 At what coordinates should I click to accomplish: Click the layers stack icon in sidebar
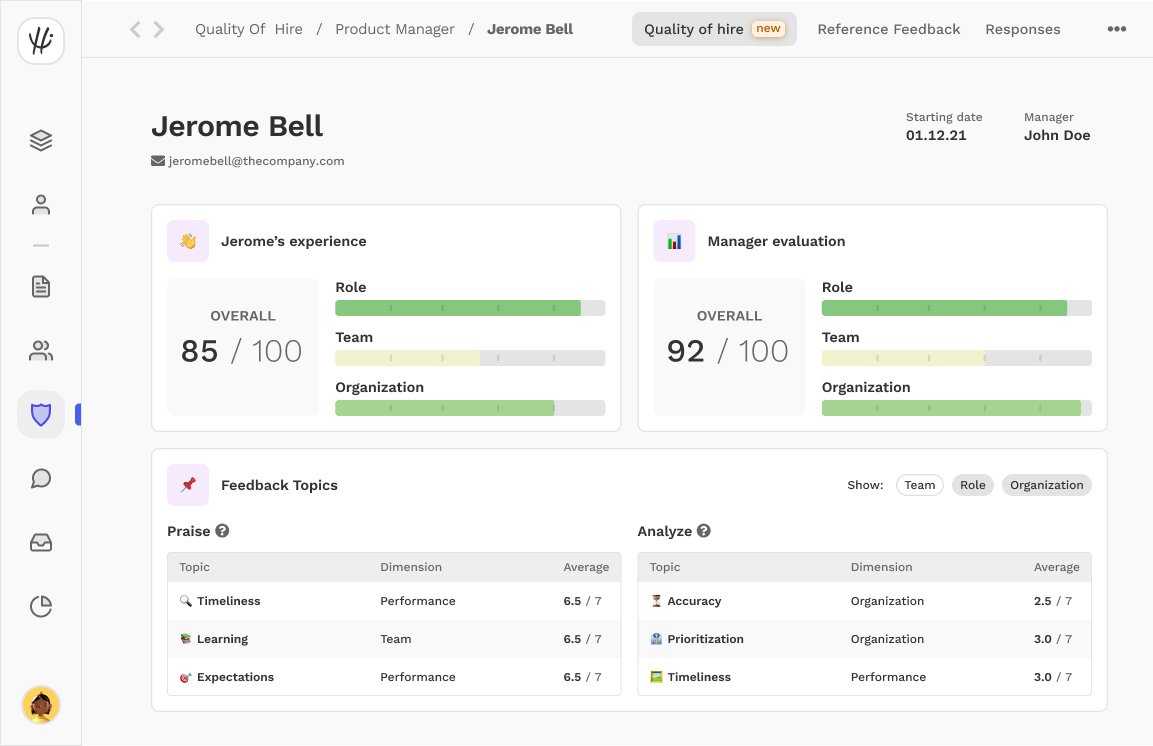click(41, 141)
